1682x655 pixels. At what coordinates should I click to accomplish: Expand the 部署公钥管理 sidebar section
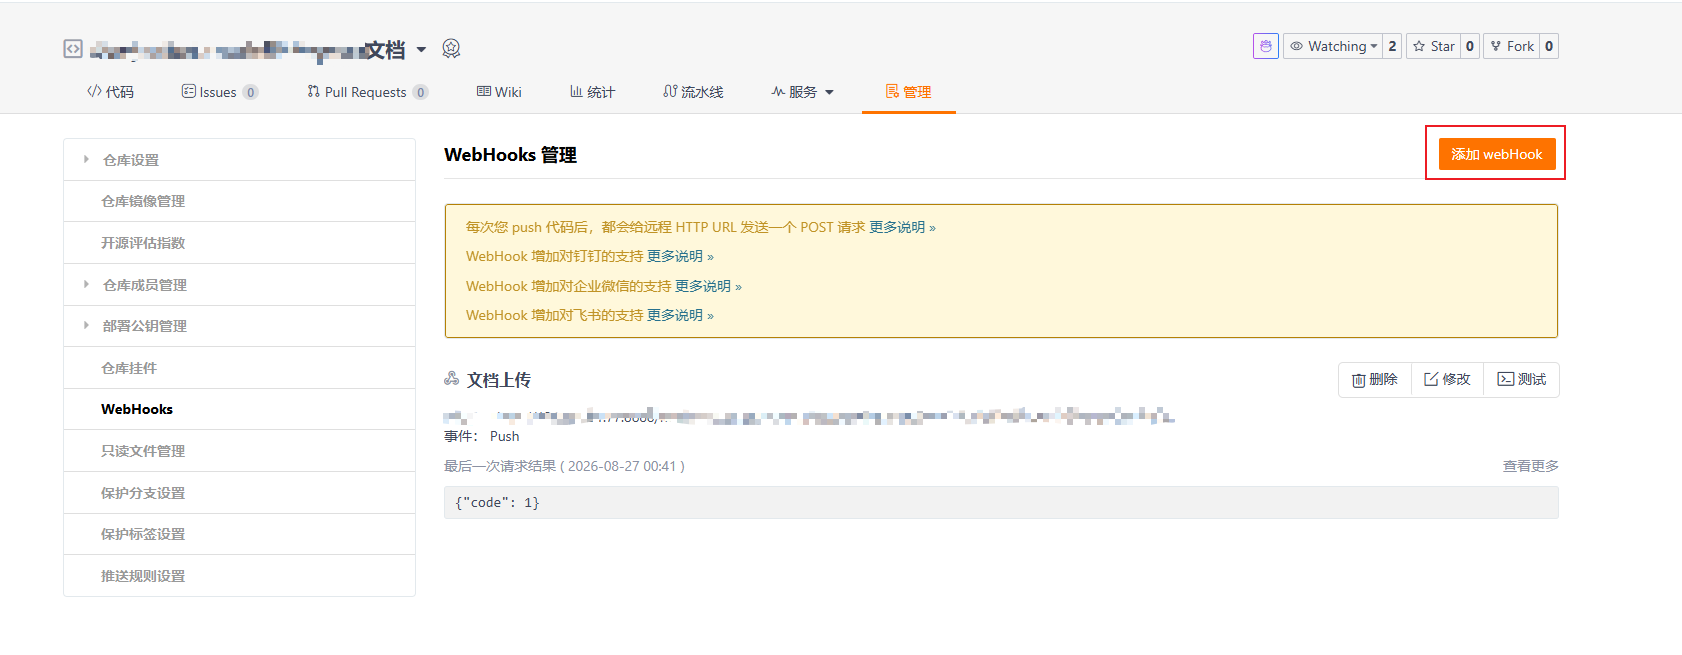click(239, 326)
